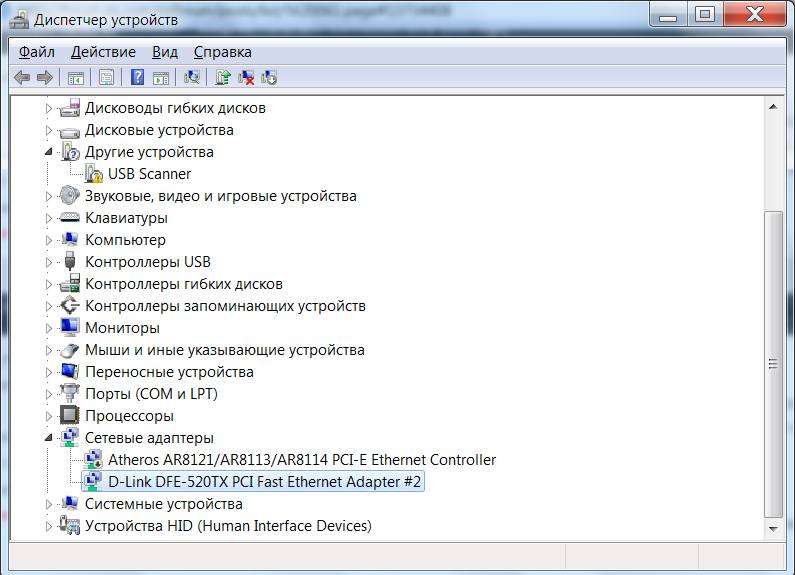Click the Monitors category icon
Viewport: 795px width, 575px height.
69,328
